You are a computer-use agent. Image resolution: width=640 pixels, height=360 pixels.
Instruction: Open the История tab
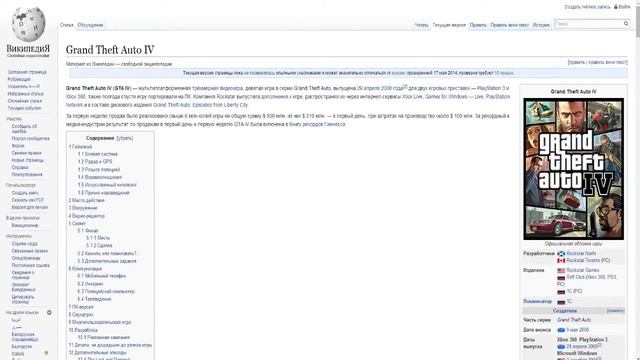click(541, 25)
